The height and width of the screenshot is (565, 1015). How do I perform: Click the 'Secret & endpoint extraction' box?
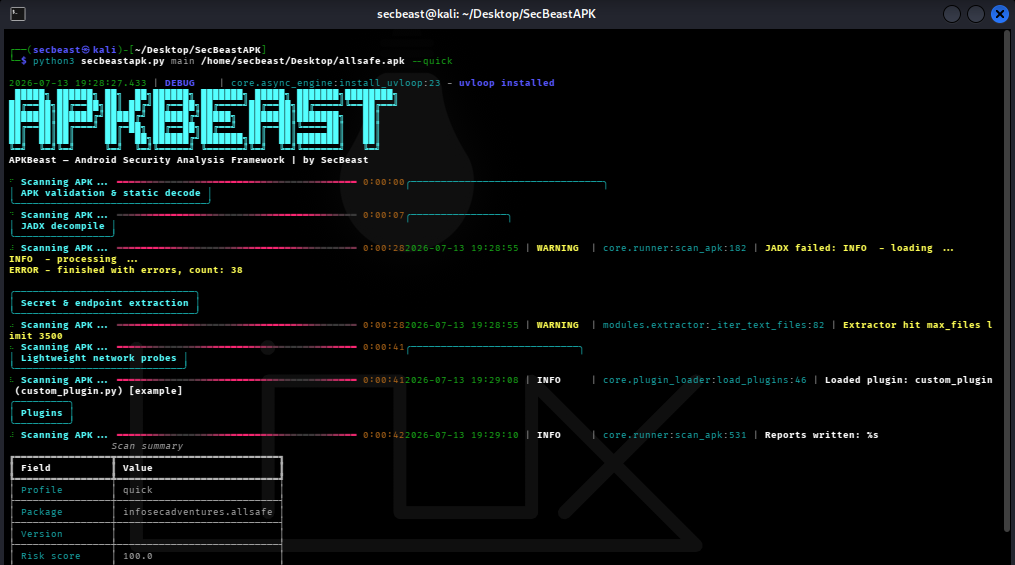click(105, 303)
